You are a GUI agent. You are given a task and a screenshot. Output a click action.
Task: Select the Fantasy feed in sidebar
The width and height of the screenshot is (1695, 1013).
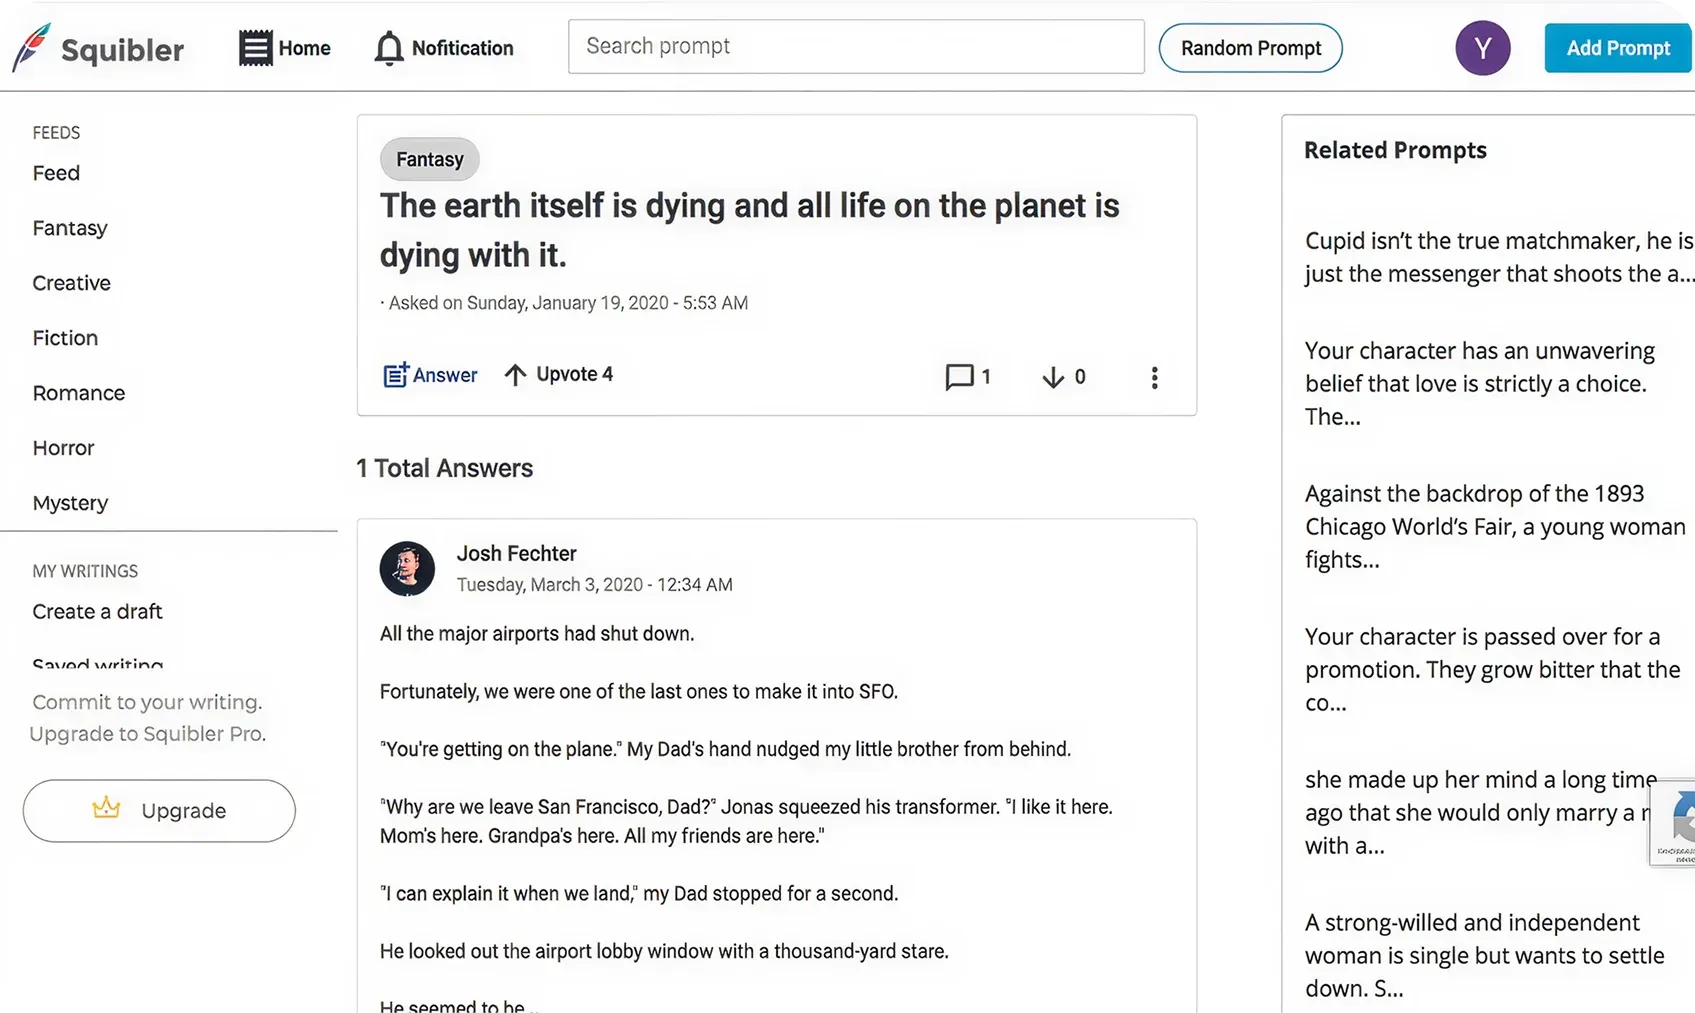pos(70,228)
